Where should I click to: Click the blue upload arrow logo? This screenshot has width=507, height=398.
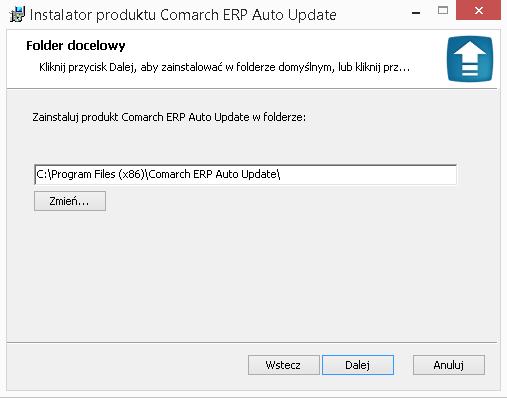[x=470, y=59]
